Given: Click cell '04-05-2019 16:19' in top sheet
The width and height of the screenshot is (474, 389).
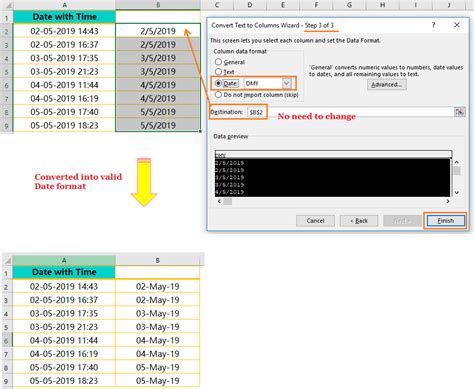Looking at the screenshot, I should pos(64,98).
